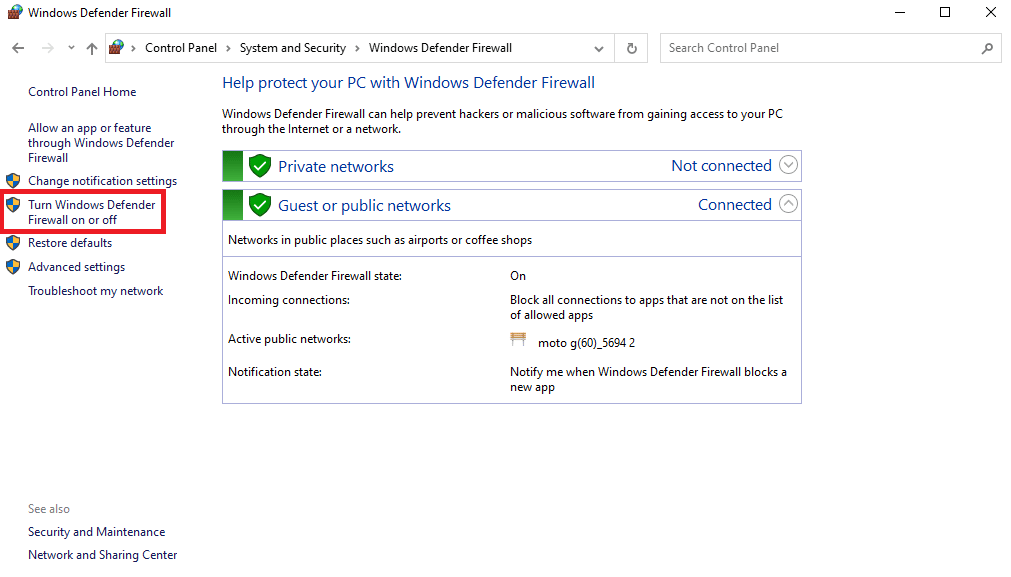This screenshot has height=577, width=1011.
Task: Click the search magnifier icon
Action: [987, 48]
